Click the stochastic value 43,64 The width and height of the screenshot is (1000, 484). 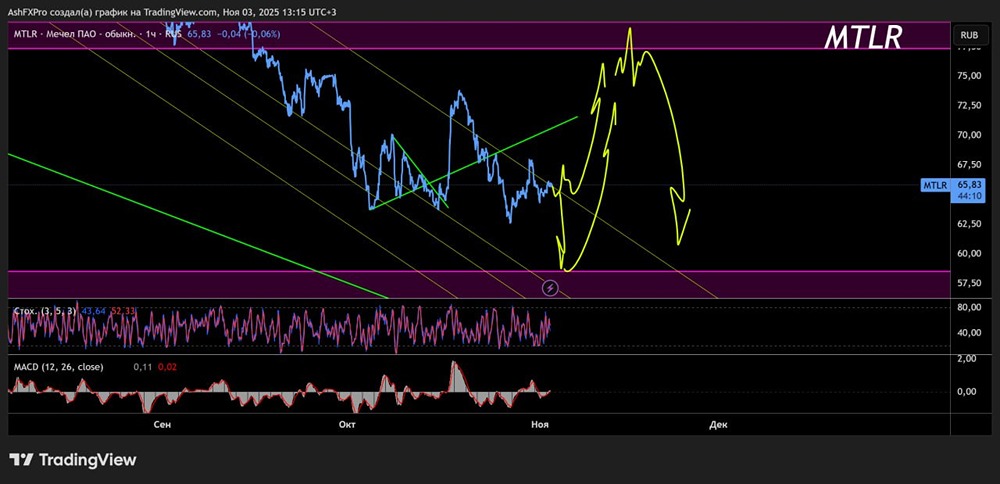tap(94, 310)
